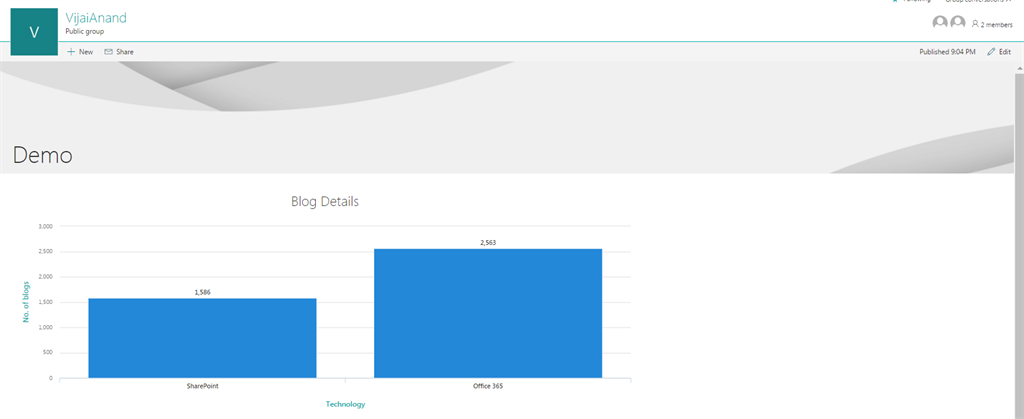Click the Public group subtitle text
The image size is (1024, 419).
coord(85,31)
